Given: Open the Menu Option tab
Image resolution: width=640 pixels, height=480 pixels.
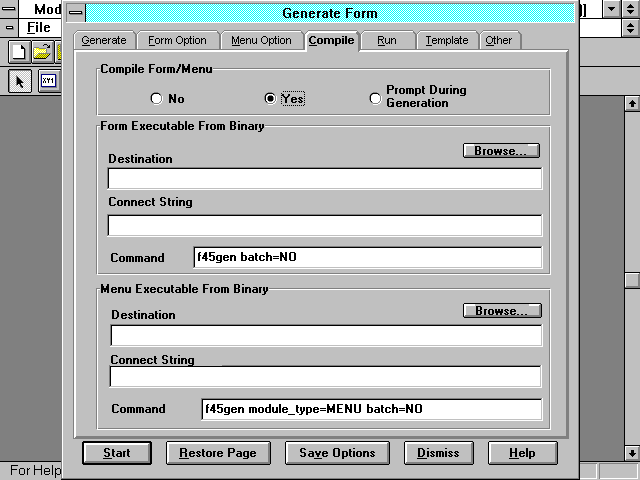Looking at the screenshot, I should 261,41.
